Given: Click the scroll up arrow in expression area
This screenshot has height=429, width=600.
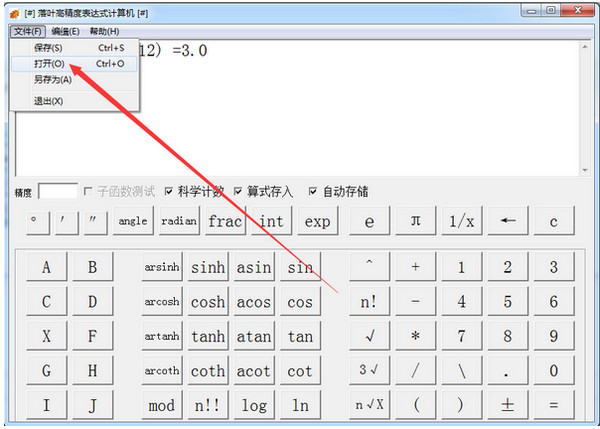Looking at the screenshot, I should [x=585, y=47].
